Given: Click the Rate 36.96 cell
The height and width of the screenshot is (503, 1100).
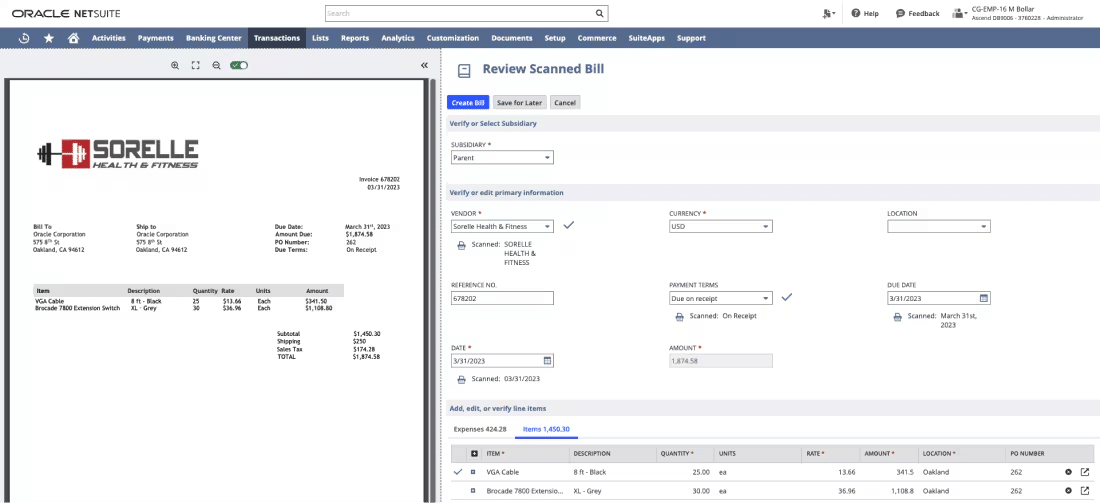Looking at the screenshot, I should pos(831,491).
